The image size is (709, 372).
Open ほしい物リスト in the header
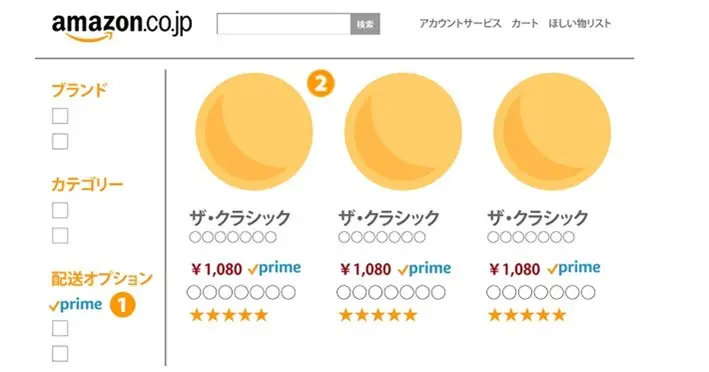[579, 24]
